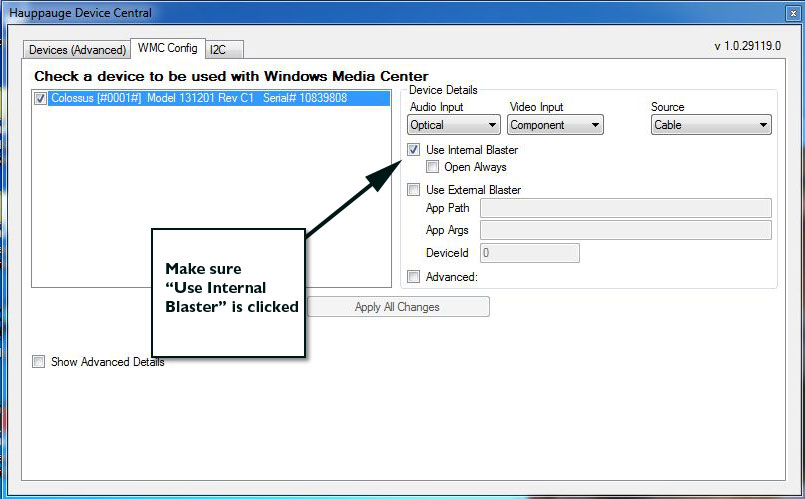The height and width of the screenshot is (499, 805).
Task: Open the I2C tab
Action: (224, 50)
